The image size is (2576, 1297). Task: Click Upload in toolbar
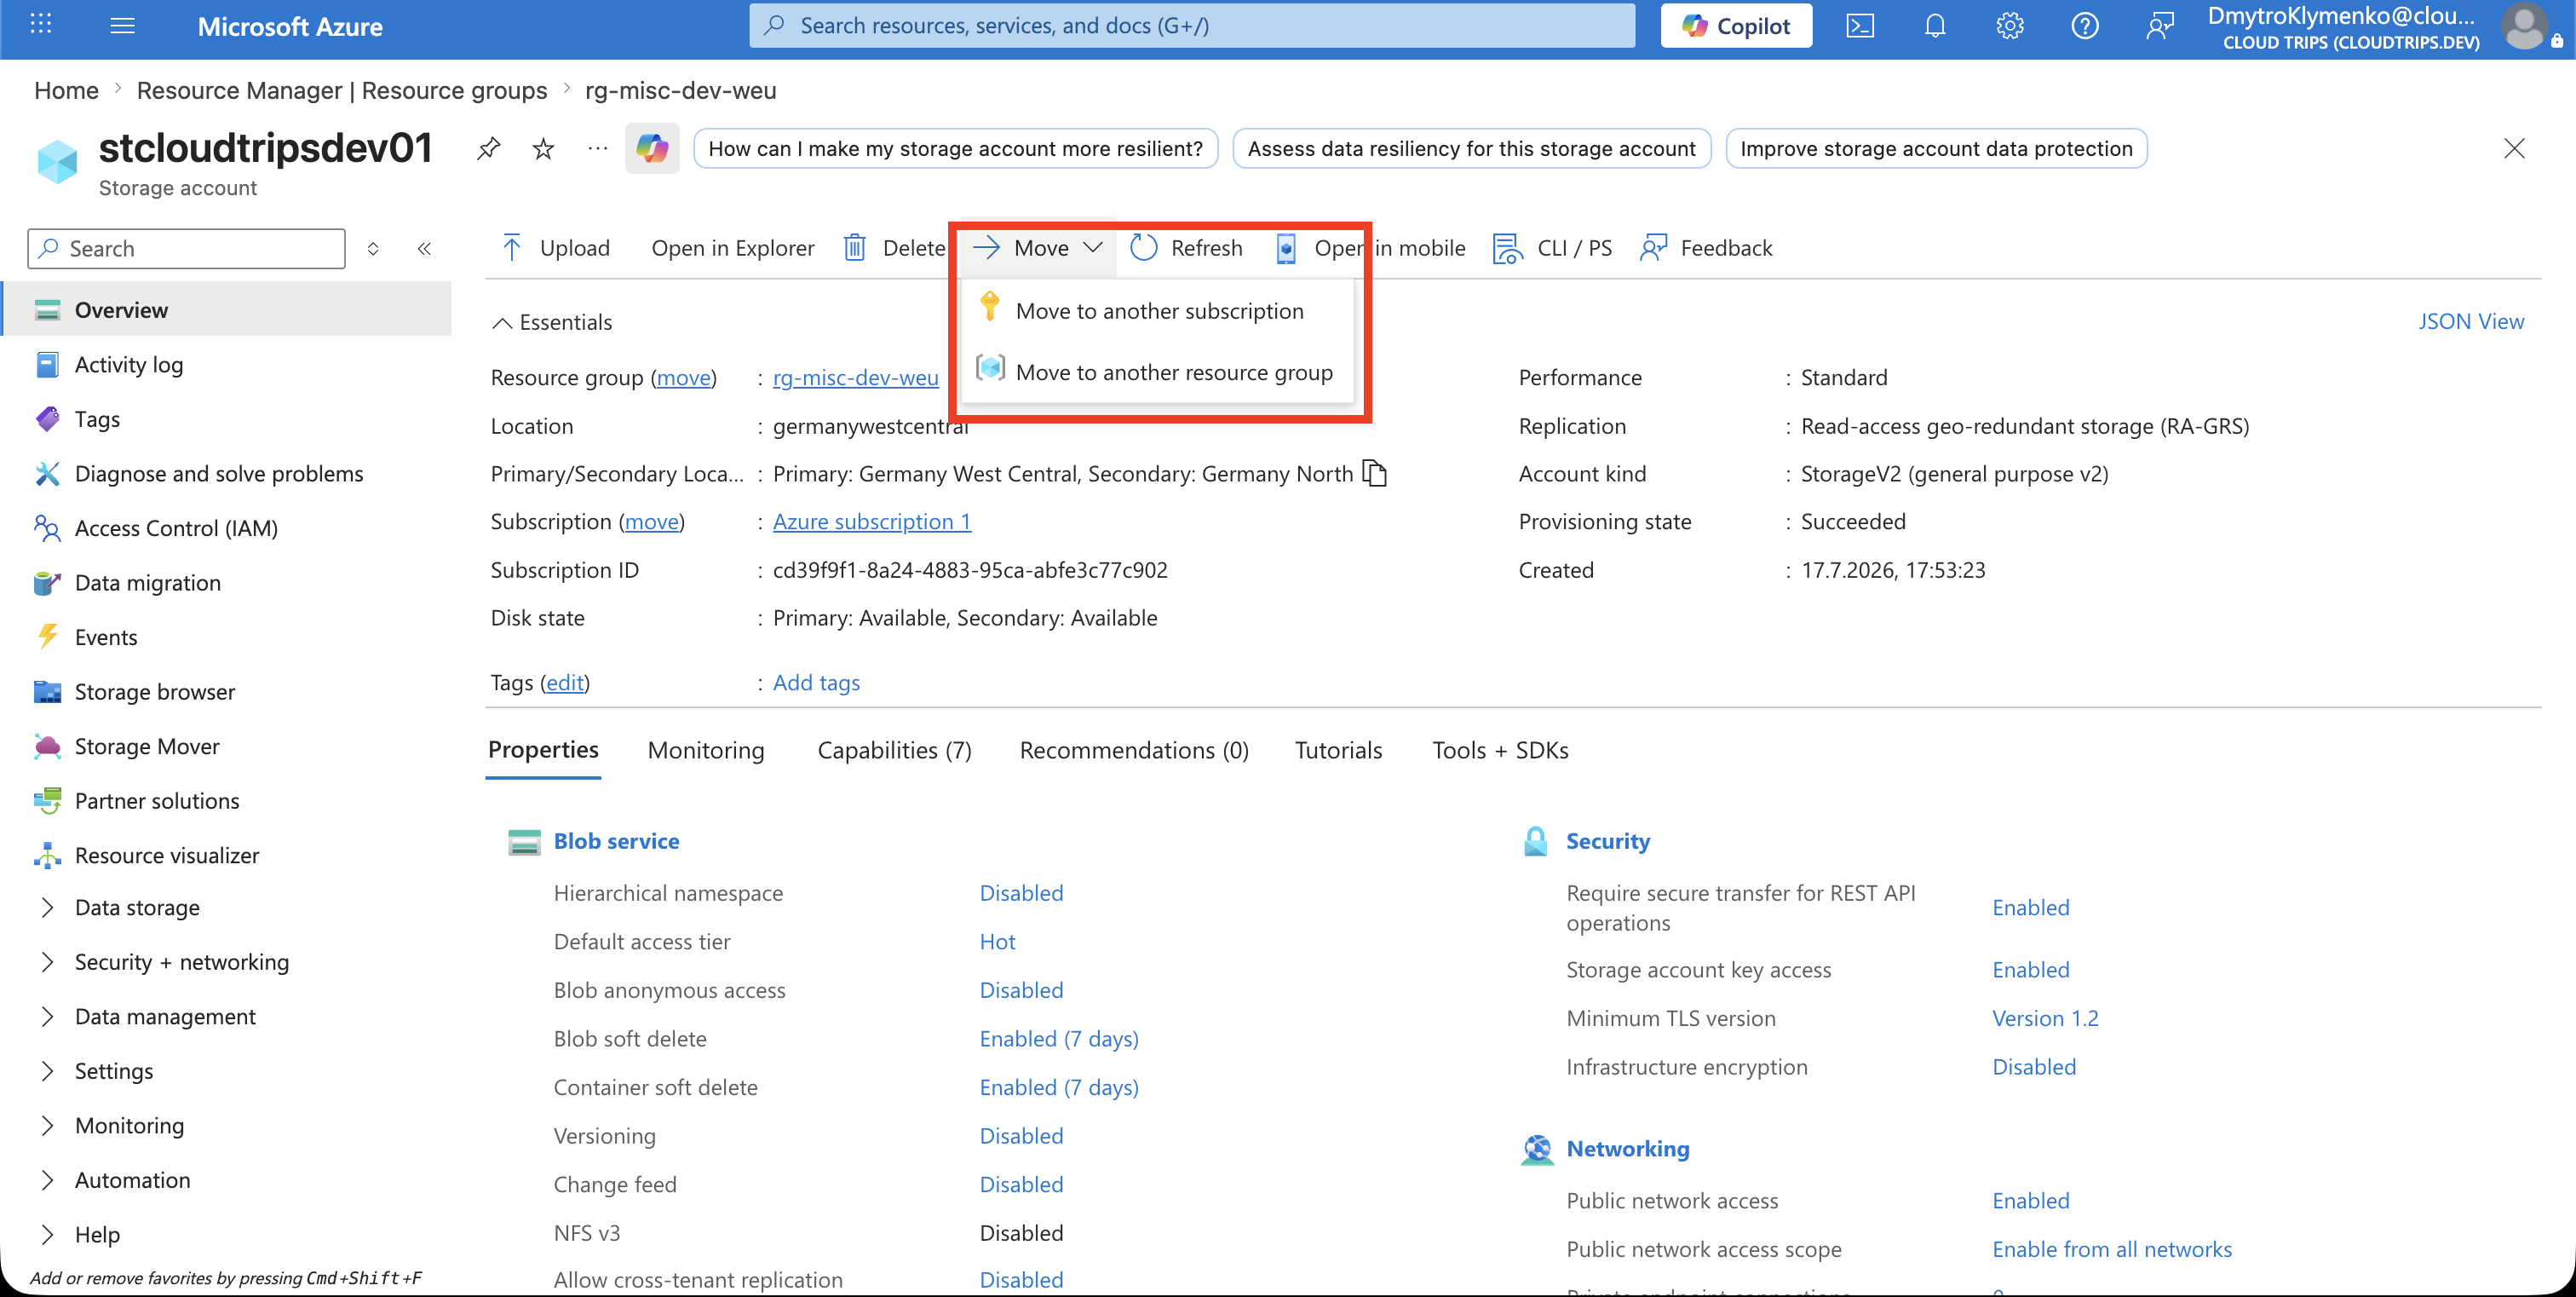(556, 247)
